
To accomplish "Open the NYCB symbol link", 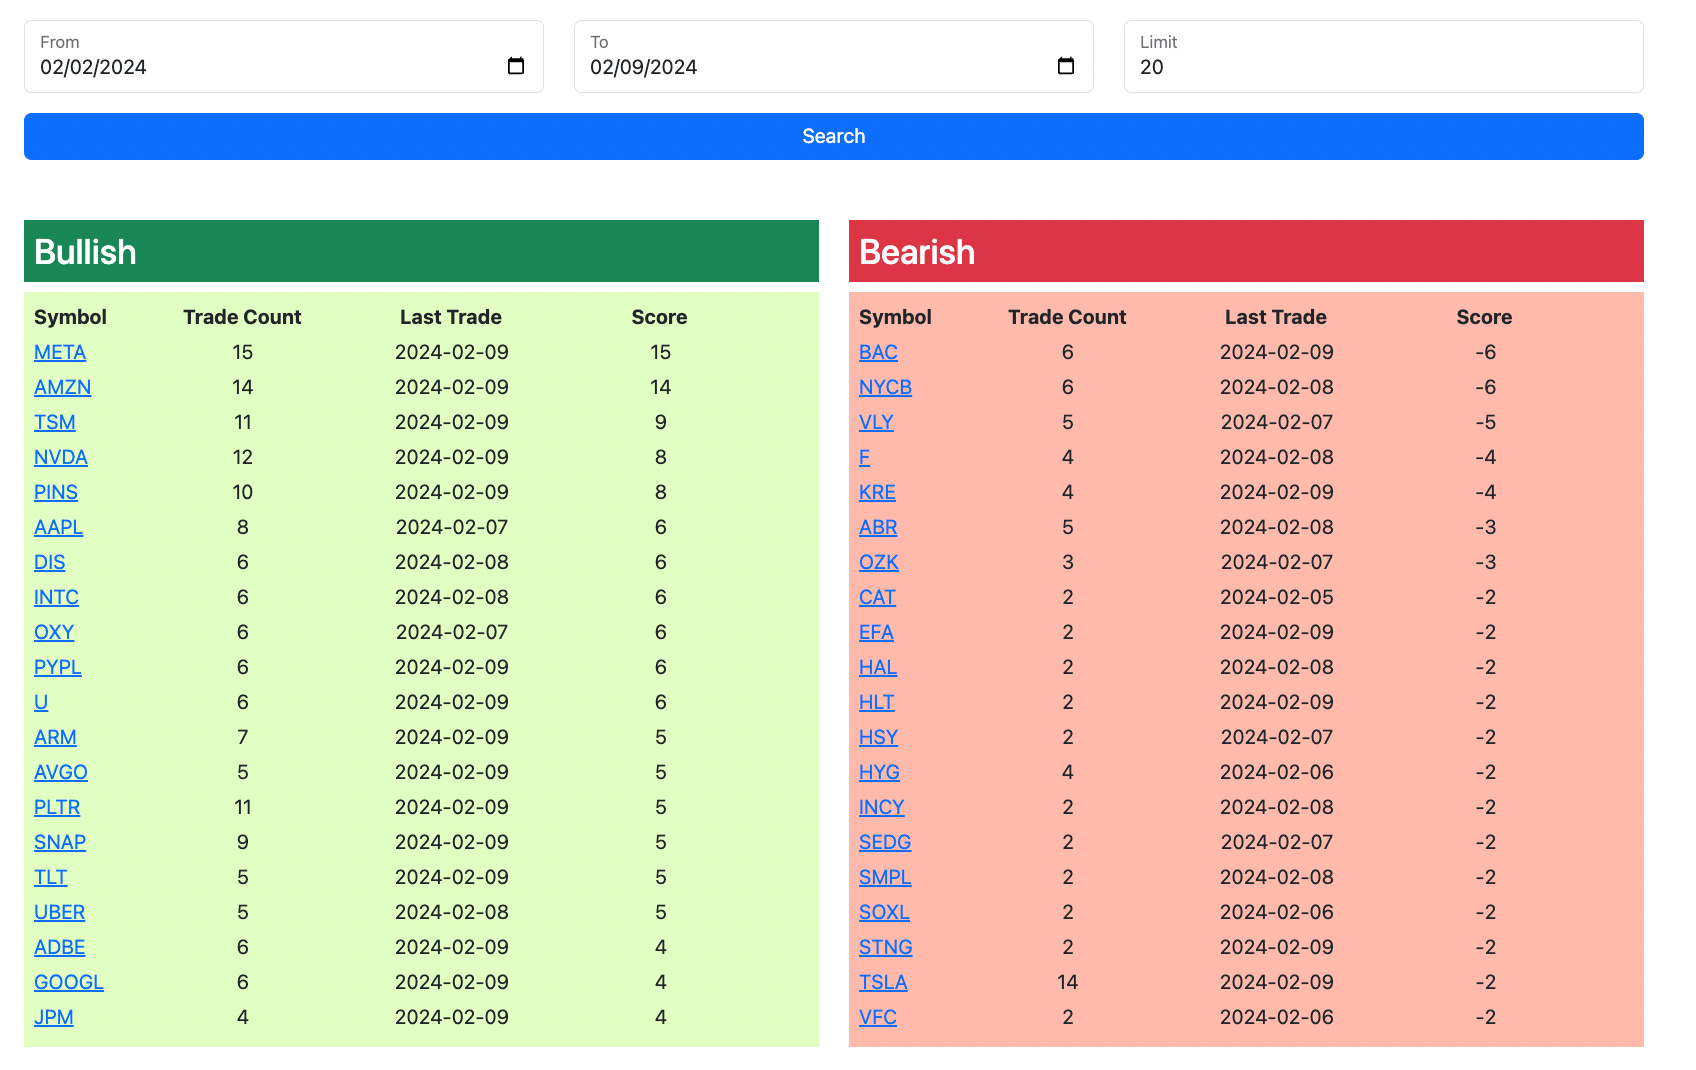I will [885, 387].
